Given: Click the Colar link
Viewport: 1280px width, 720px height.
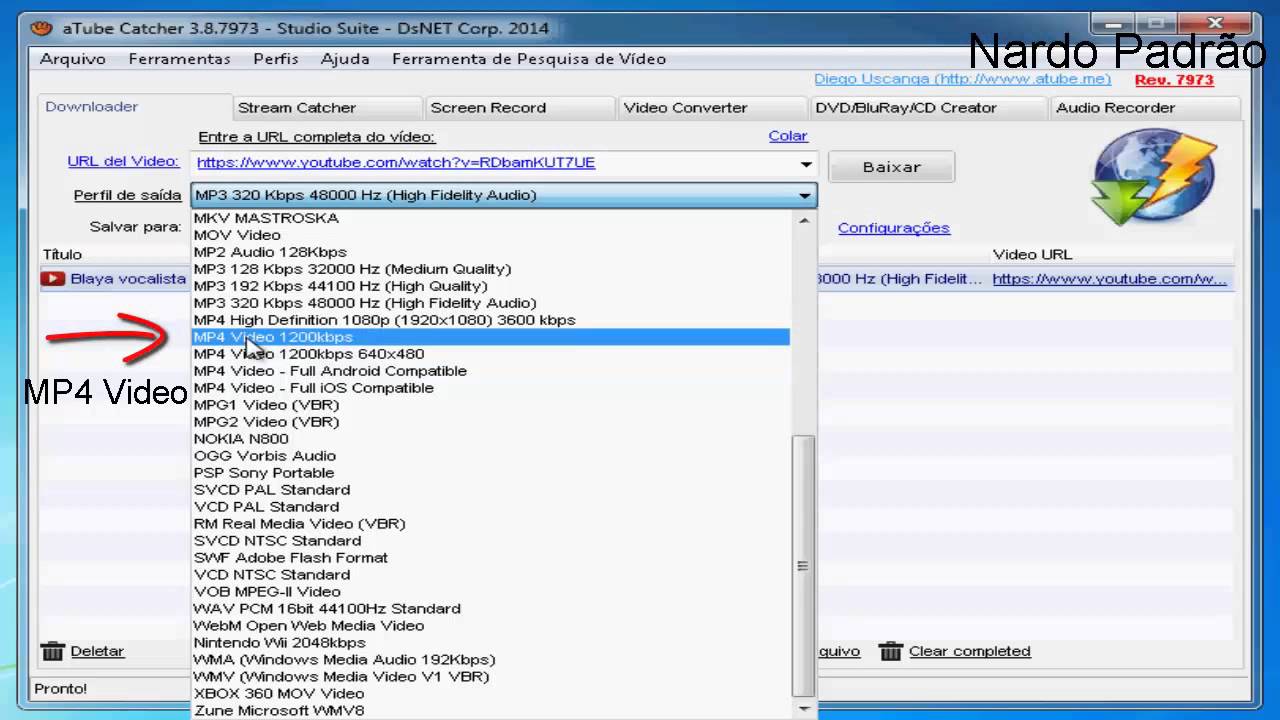Looking at the screenshot, I should [788, 136].
